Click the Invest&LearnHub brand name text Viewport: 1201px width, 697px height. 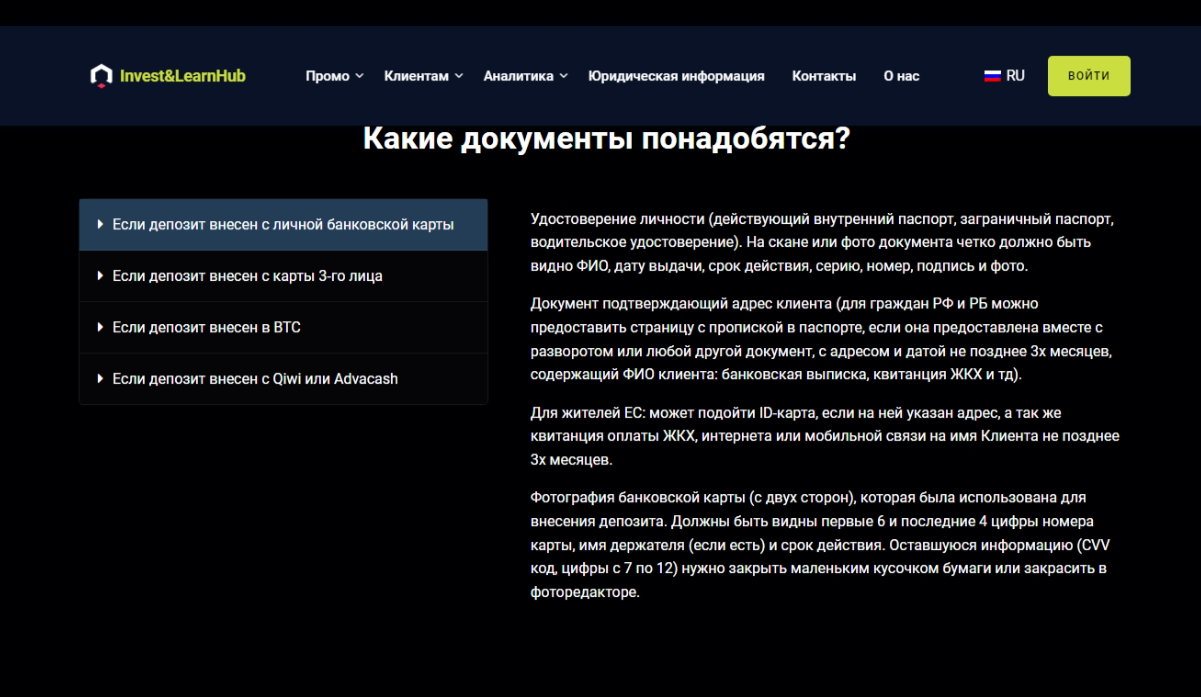182,76
